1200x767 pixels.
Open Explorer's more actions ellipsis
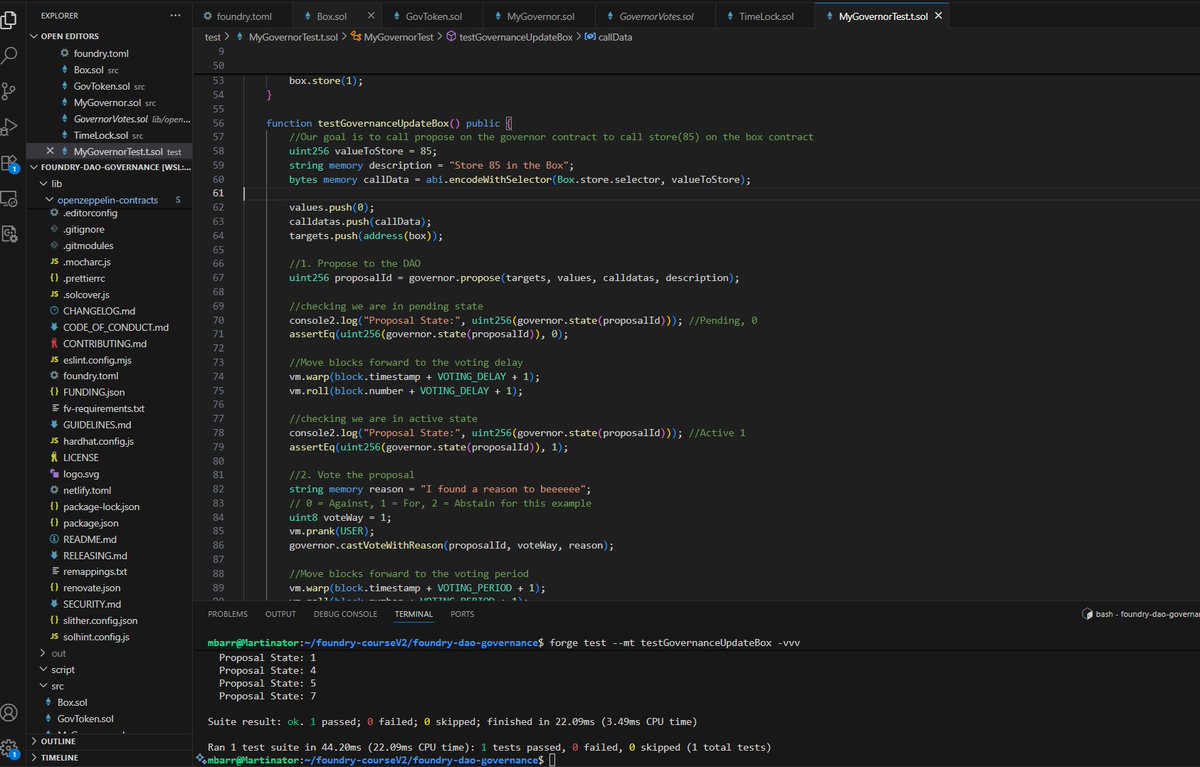[176, 16]
